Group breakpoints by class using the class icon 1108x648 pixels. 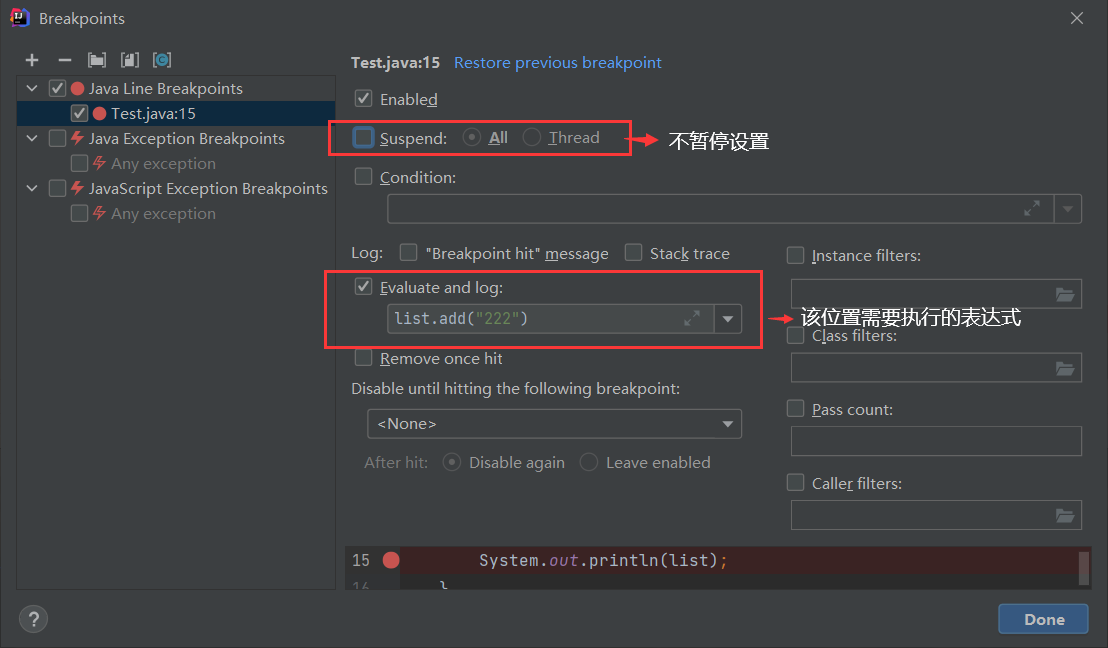click(x=161, y=60)
